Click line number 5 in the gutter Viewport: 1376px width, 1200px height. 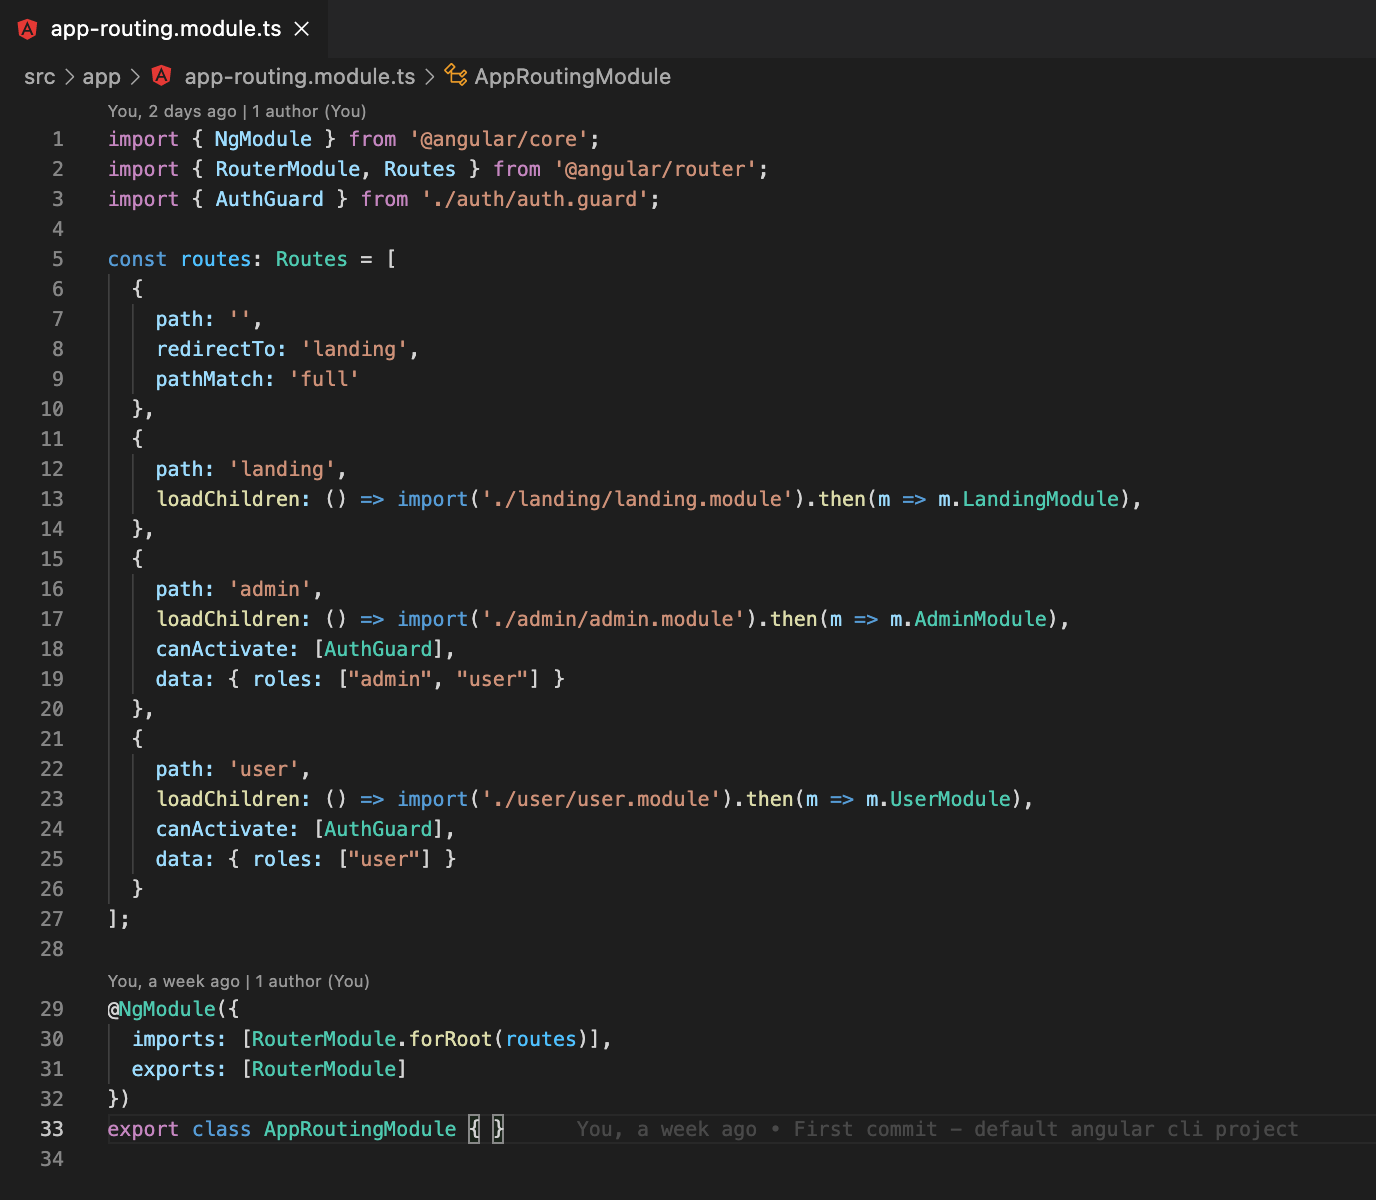[x=58, y=259]
